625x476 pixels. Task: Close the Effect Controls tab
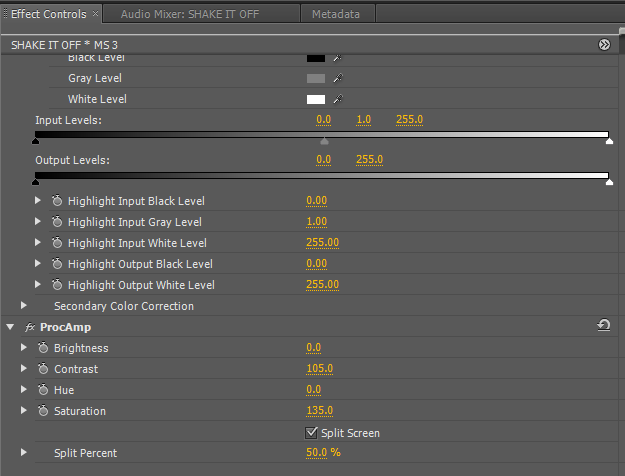point(95,14)
